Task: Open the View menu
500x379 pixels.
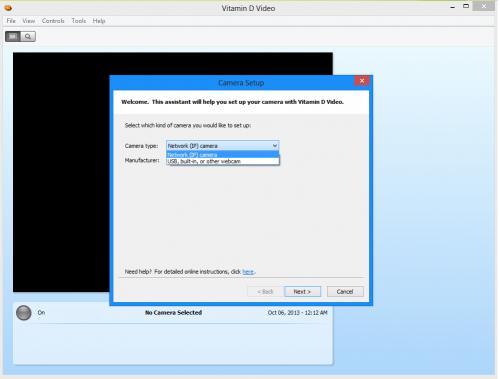Action: pyautogui.click(x=29, y=21)
